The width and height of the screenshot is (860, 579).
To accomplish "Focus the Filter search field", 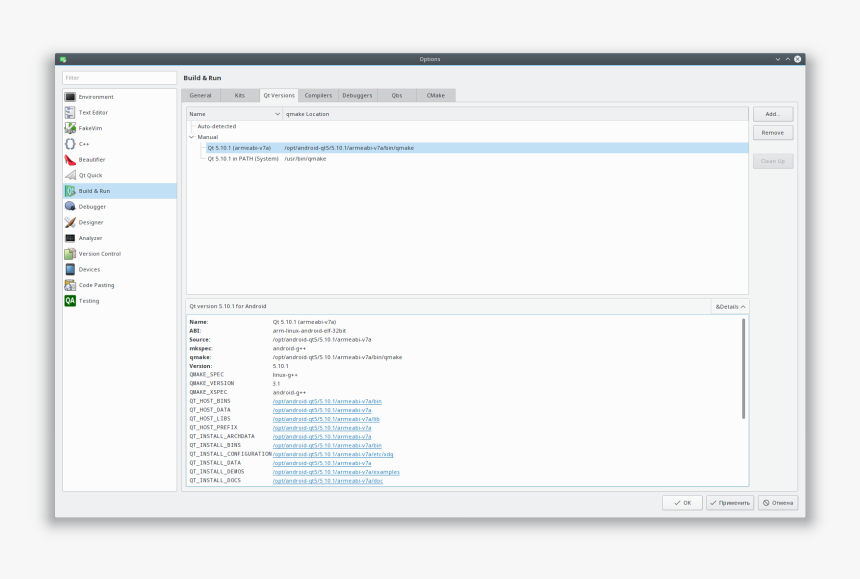I will tap(120, 78).
